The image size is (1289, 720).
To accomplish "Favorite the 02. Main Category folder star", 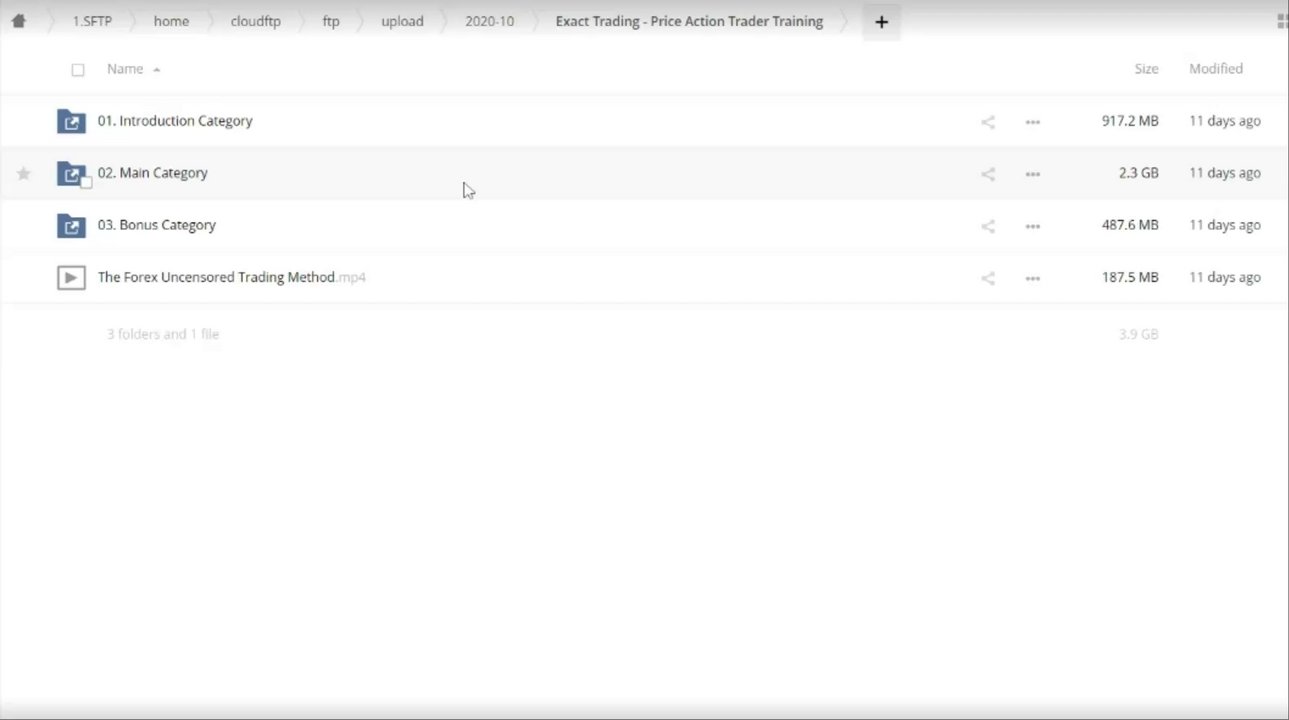I will pyautogui.click(x=24, y=174).
